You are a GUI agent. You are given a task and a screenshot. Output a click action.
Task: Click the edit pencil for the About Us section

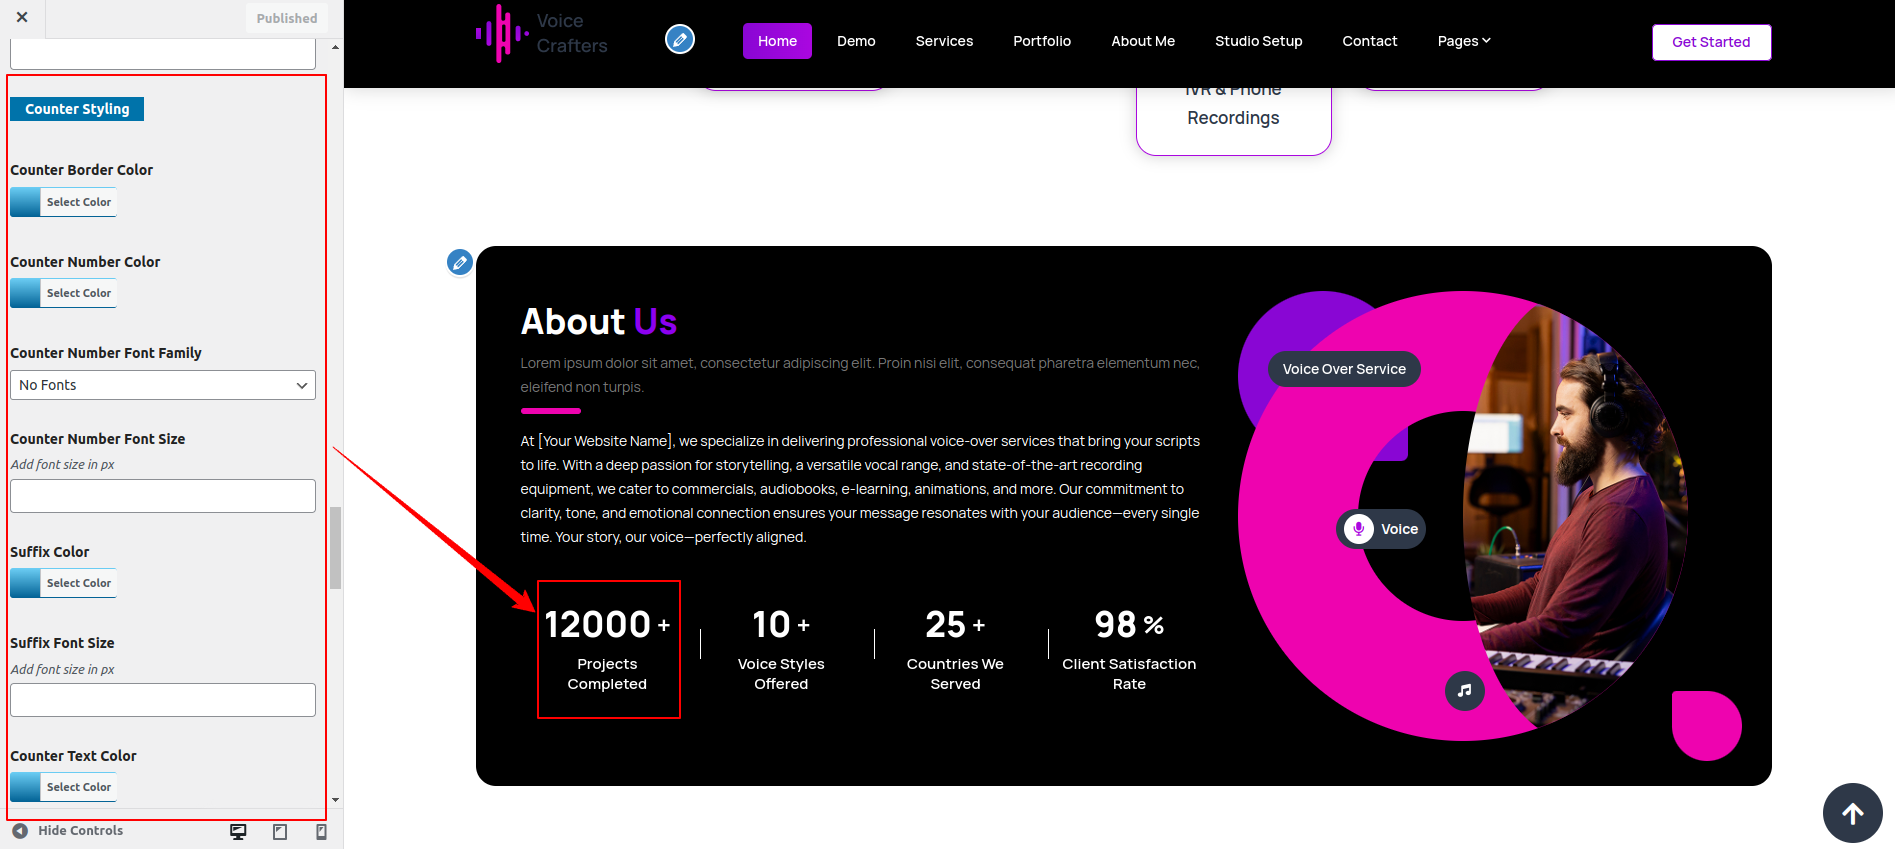(x=460, y=263)
